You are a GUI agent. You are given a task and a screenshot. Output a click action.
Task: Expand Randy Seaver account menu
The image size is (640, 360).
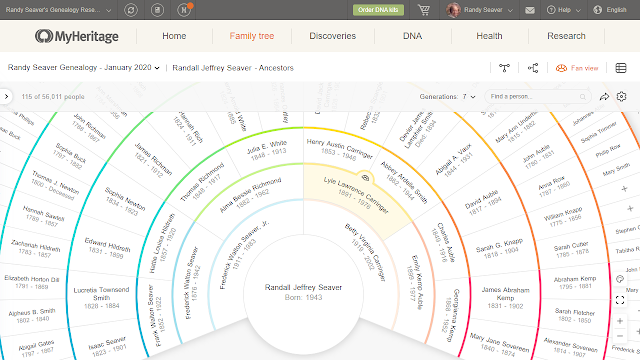coord(488,10)
